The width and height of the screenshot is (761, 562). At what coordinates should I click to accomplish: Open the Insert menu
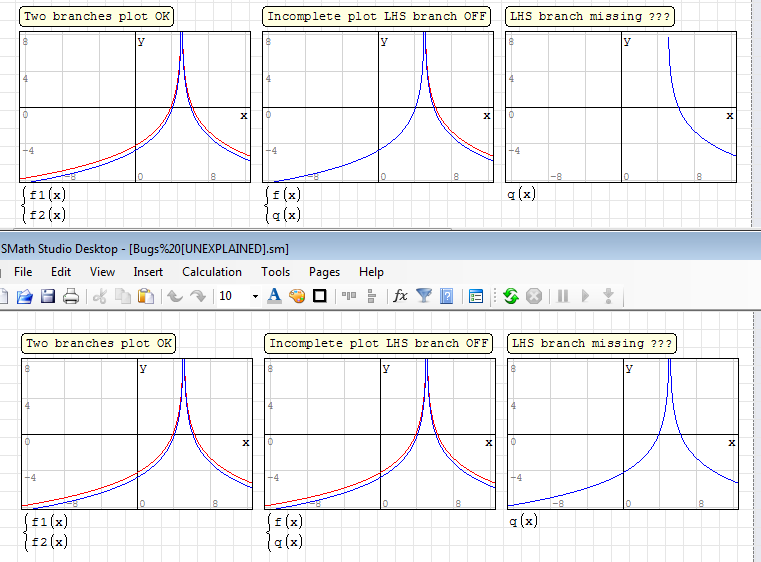(148, 272)
